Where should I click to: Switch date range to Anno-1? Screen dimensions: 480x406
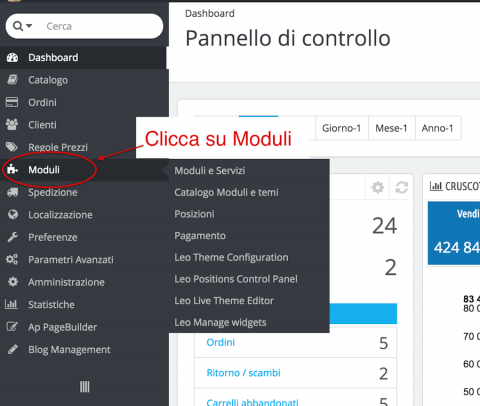(438, 128)
